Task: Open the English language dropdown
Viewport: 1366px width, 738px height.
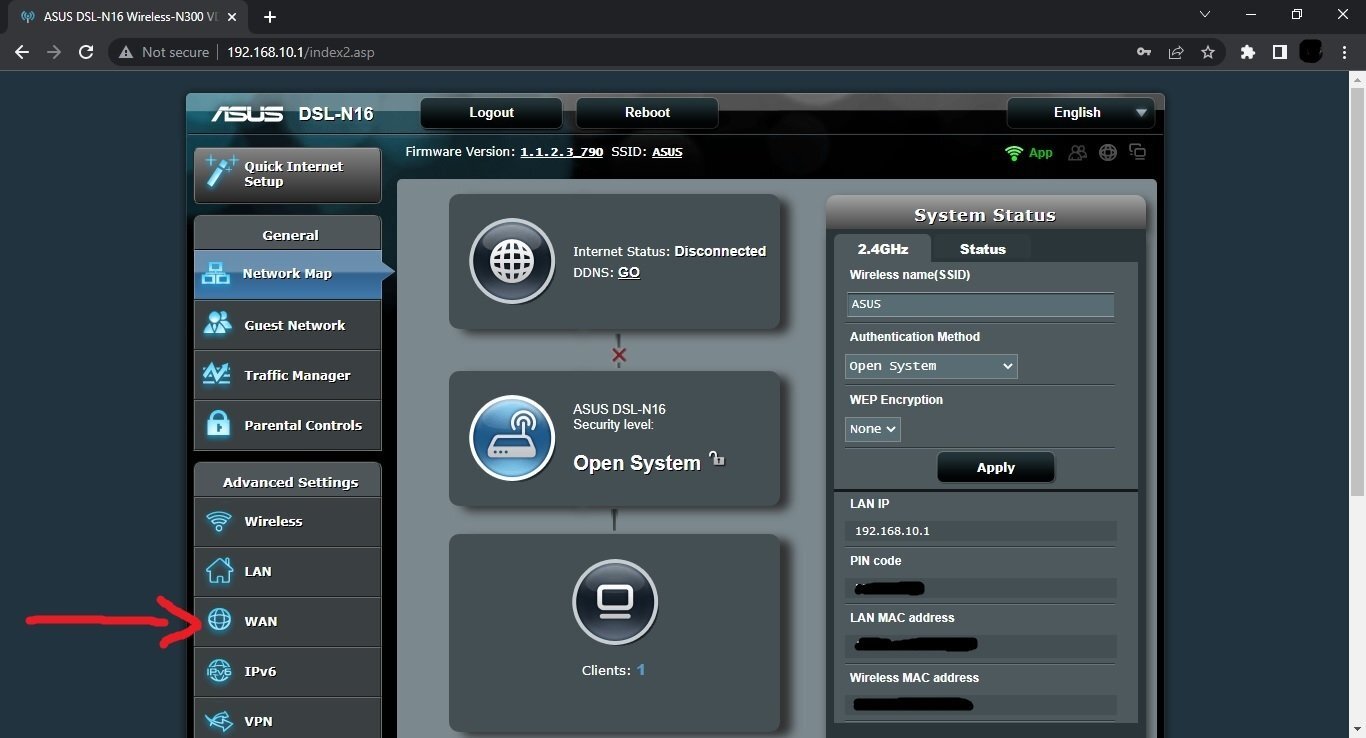Action: click(1080, 113)
